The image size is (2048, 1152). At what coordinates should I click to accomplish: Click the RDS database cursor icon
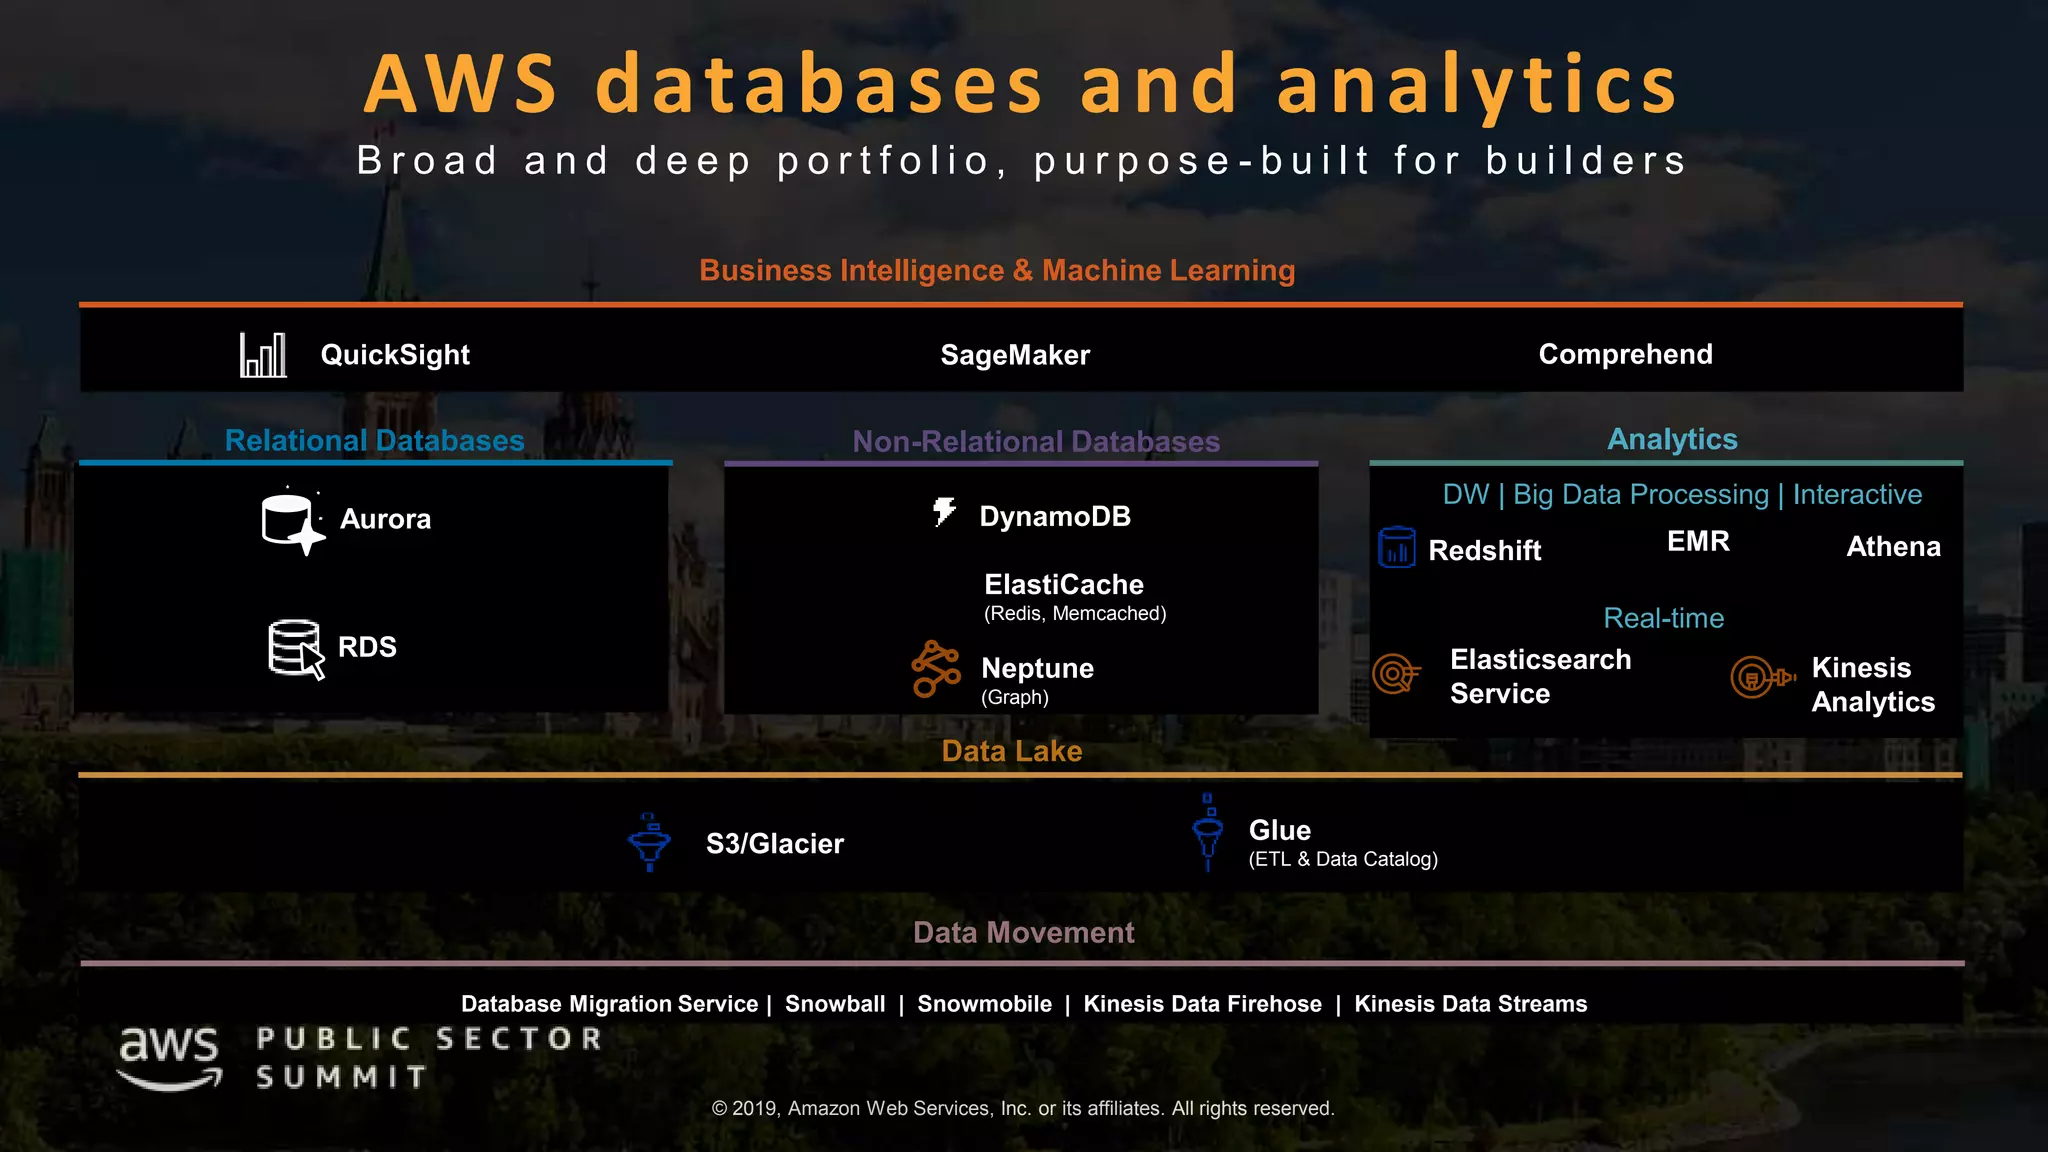(297, 649)
